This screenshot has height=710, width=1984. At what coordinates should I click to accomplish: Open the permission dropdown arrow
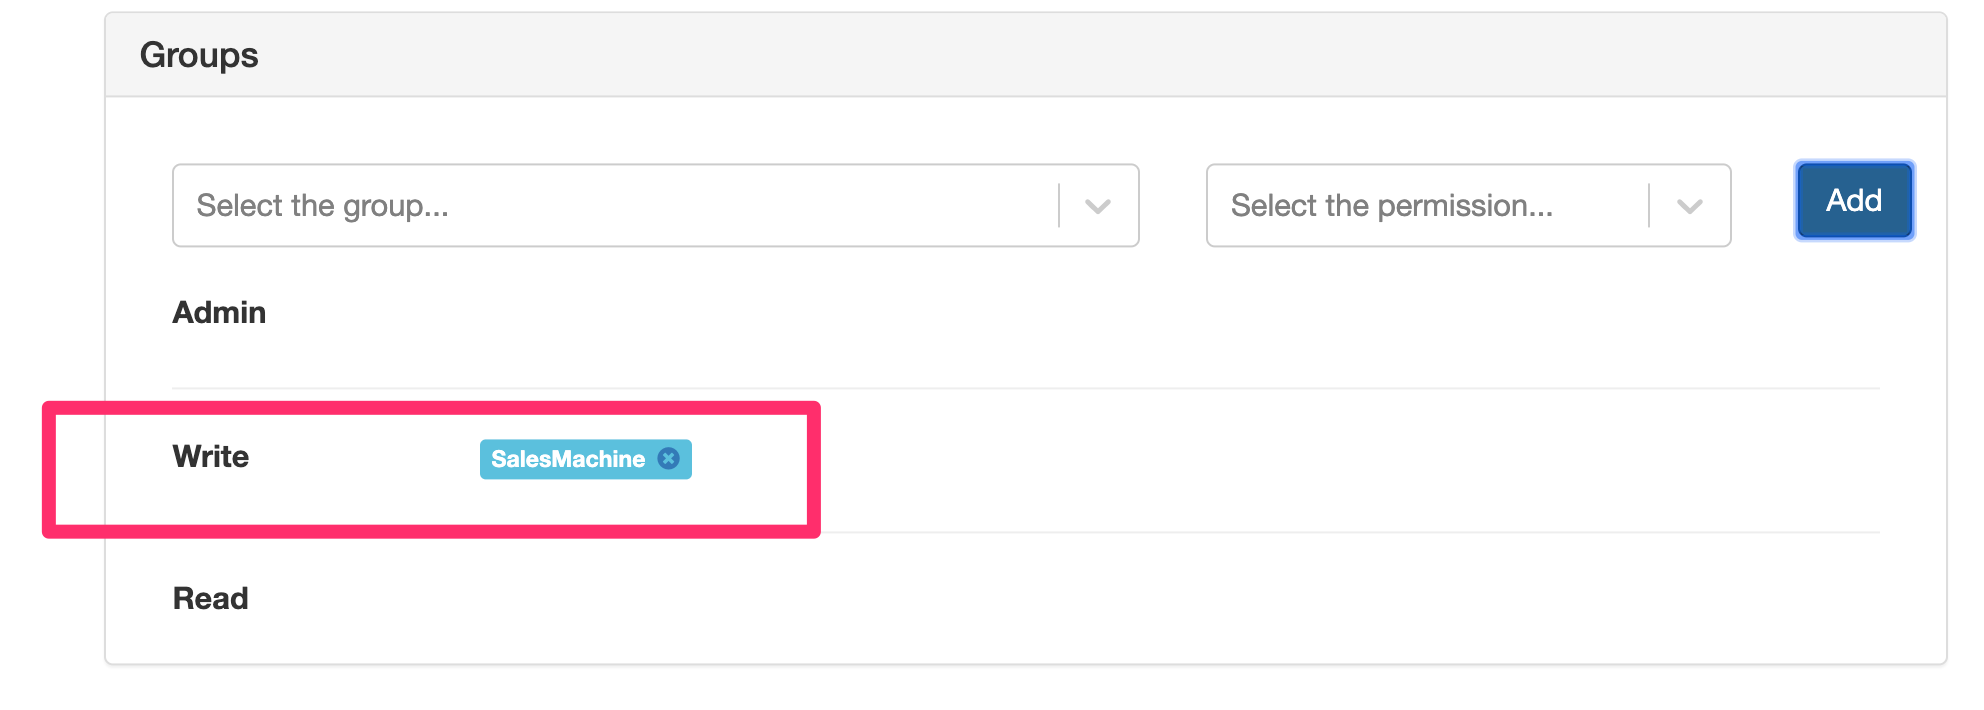[x=1690, y=206]
